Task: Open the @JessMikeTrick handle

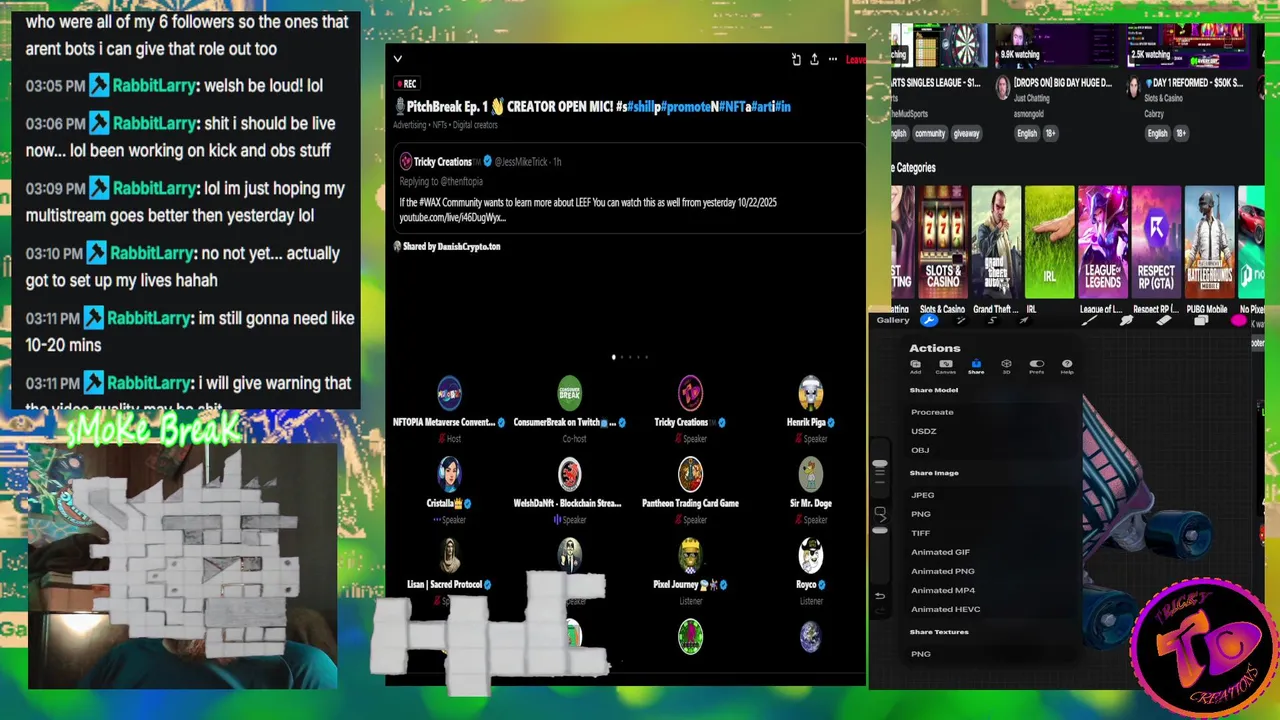Action: point(522,162)
